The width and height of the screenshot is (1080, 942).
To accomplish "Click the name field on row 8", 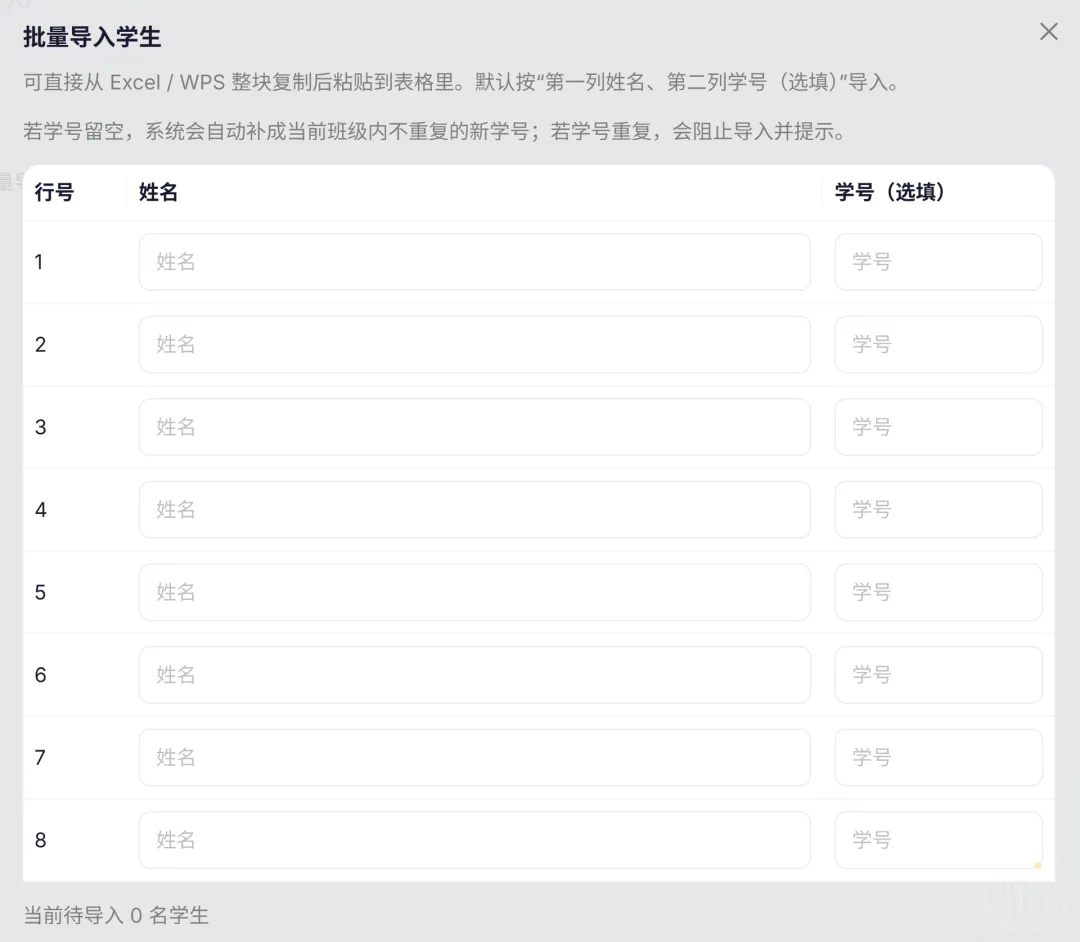I will [475, 840].
